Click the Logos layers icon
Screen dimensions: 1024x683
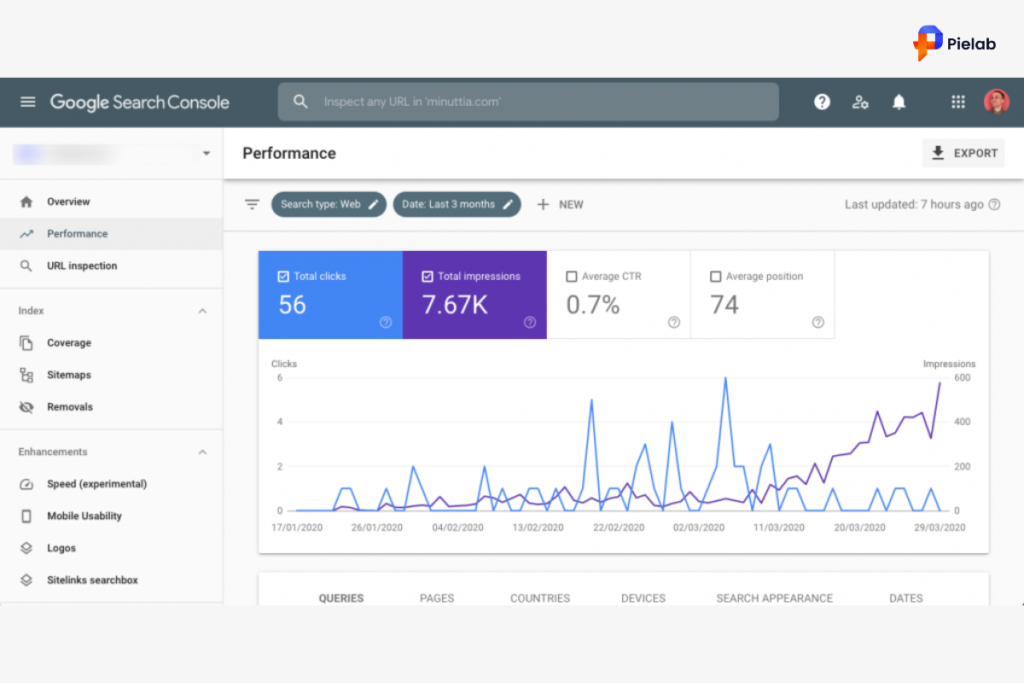[x=26, y=548]
